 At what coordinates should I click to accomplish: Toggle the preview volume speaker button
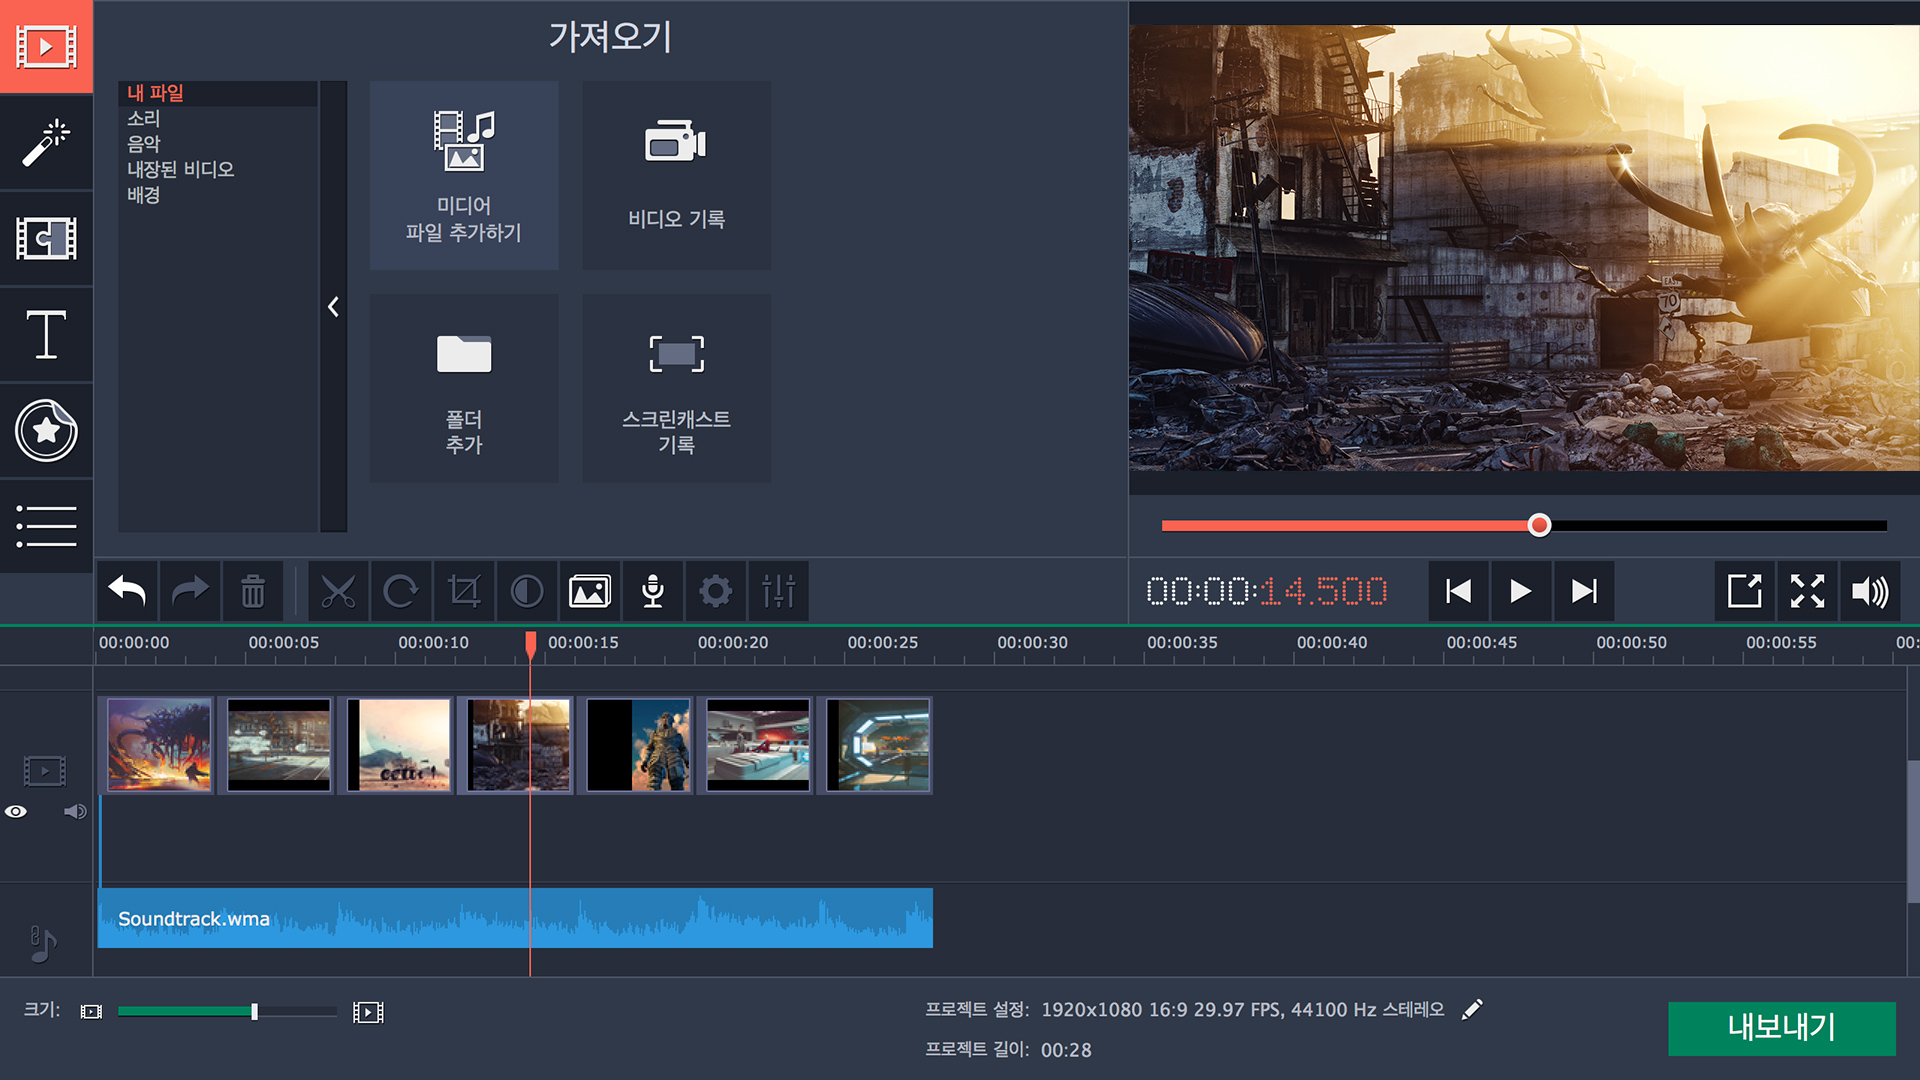1869,591
